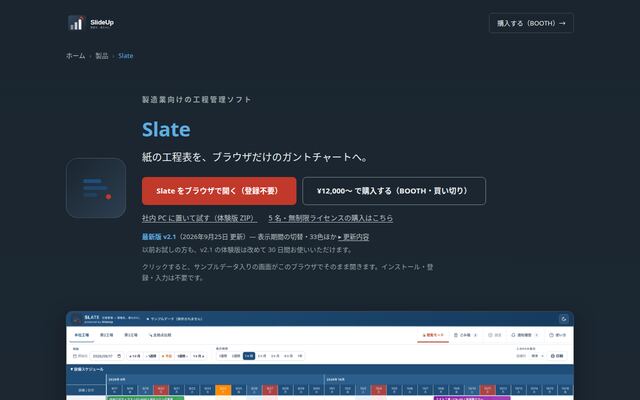The width and height of the screenshot is (640, 400).
Task: Click the クリックすると、サンプルデータ入り paragraph
Action: [288, 272]
